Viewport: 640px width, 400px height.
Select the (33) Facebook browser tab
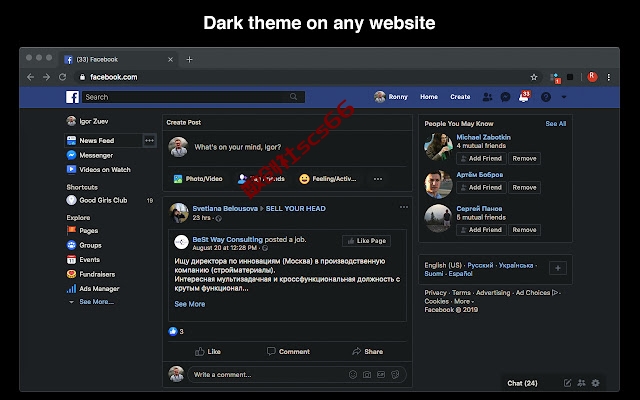point(118,60)
